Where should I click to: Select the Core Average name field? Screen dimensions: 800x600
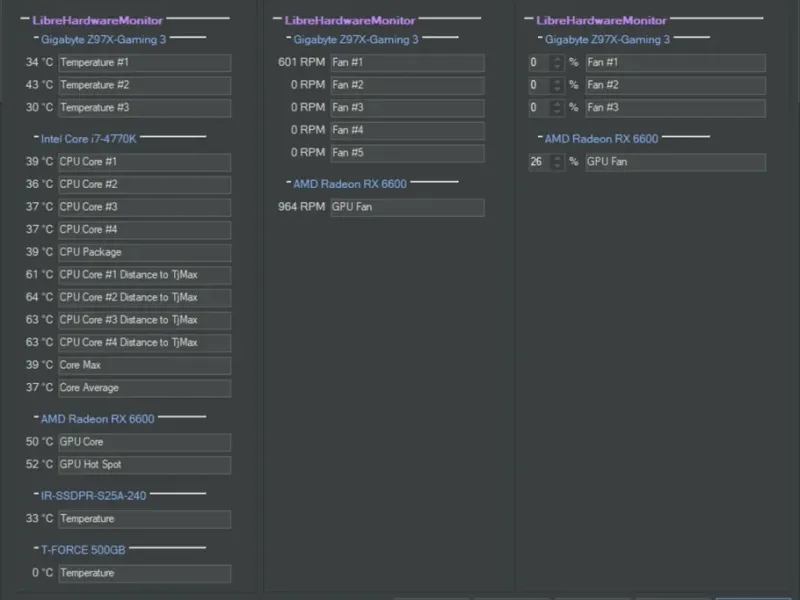[144, 388]
